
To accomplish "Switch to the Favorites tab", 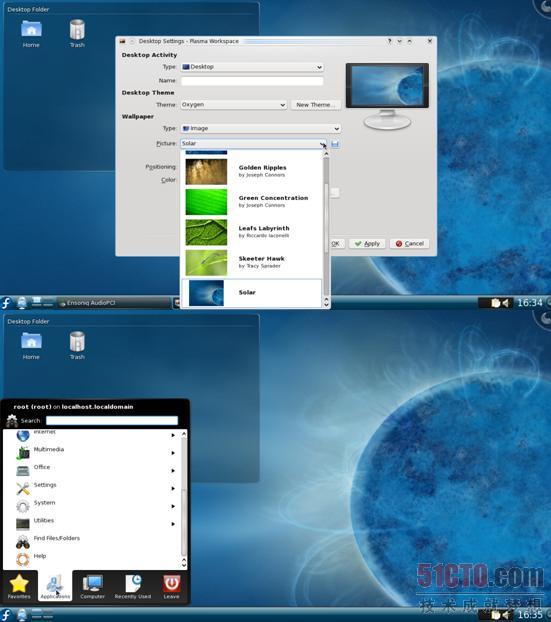I will (x=19, y=586).
